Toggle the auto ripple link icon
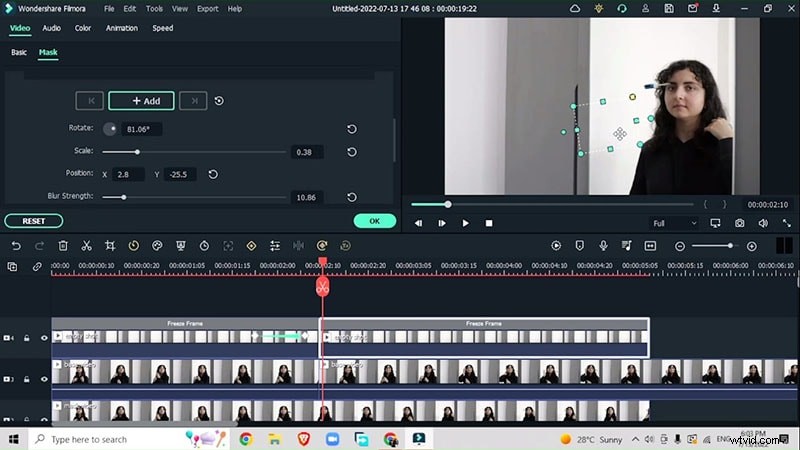Screen dimensions: 800x450 [x=37, y=266]
